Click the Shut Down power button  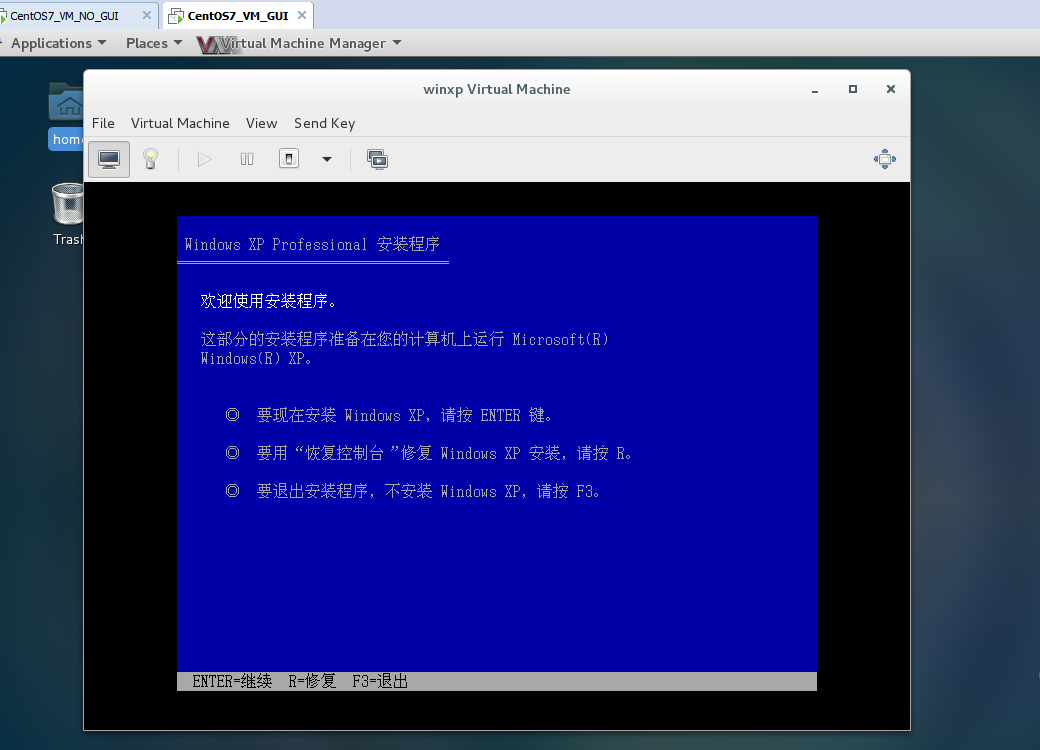(x=289, y=159)
